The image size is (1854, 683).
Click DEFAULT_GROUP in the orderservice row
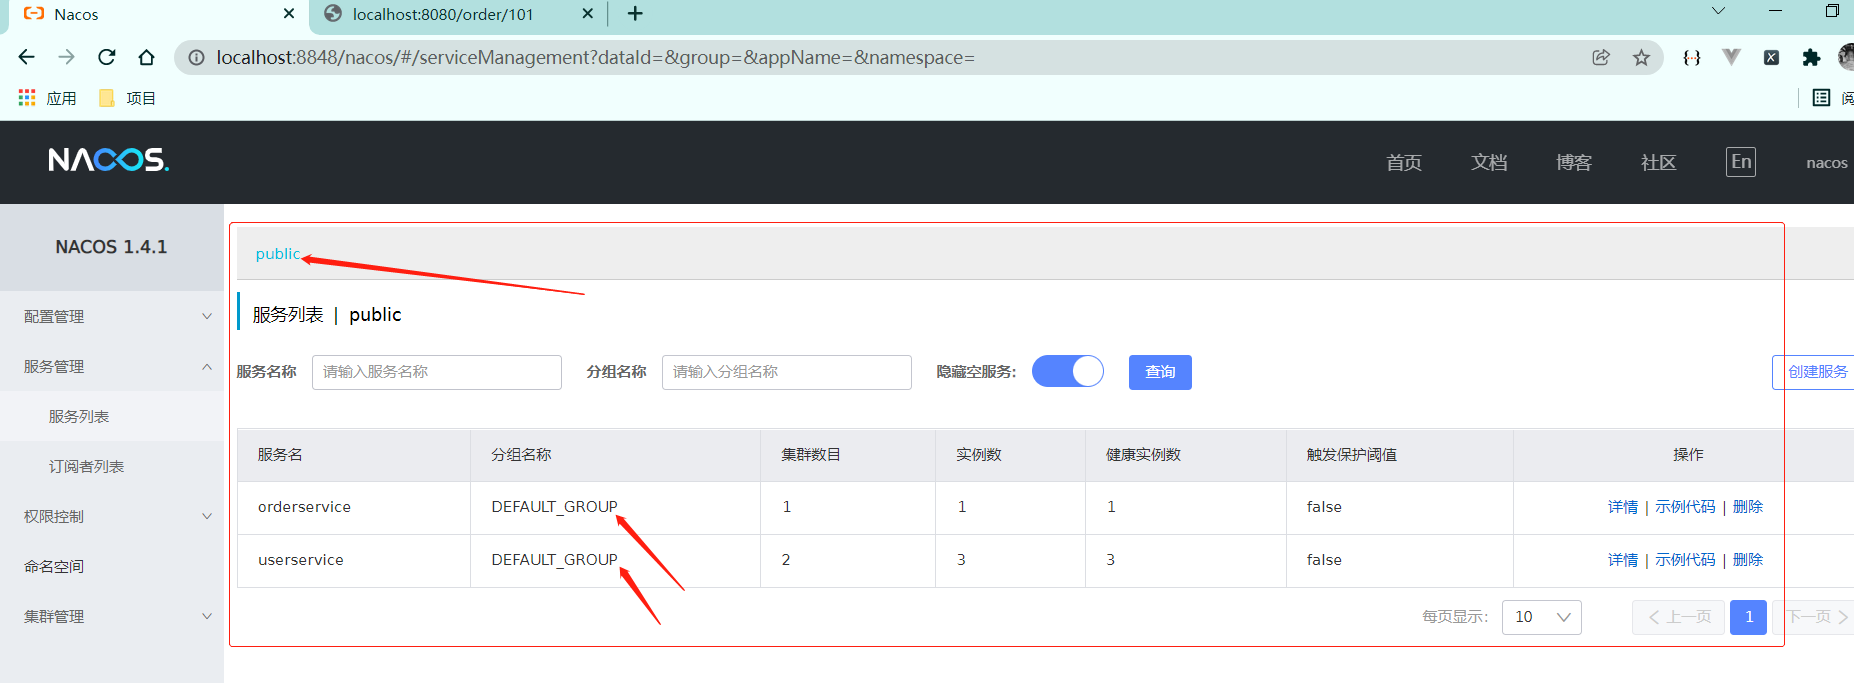pos(554,507)
